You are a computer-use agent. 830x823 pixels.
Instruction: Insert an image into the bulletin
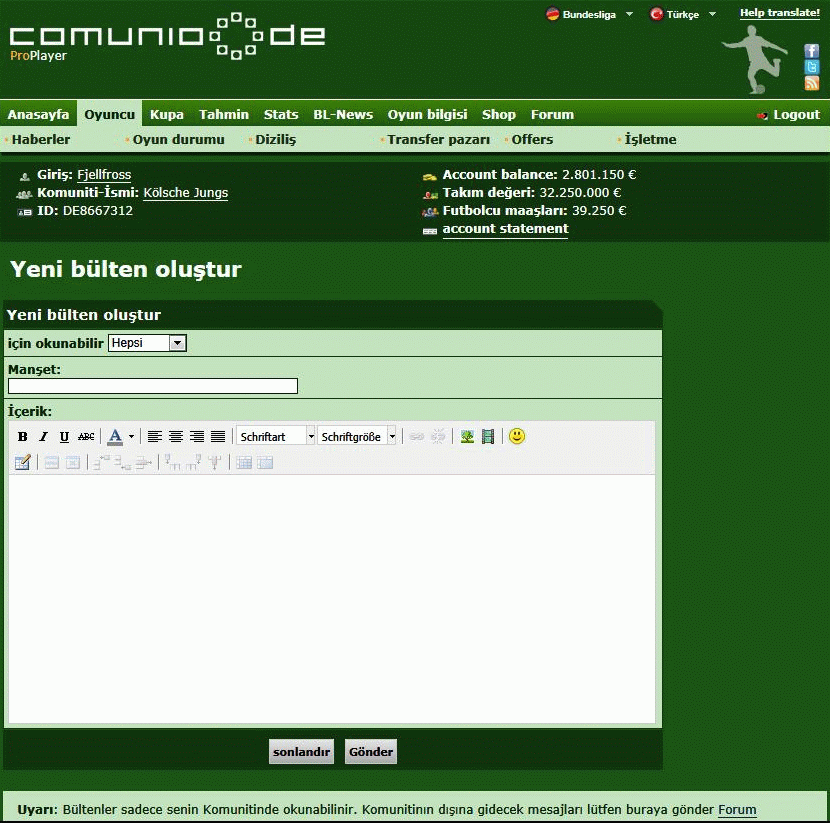467,437
